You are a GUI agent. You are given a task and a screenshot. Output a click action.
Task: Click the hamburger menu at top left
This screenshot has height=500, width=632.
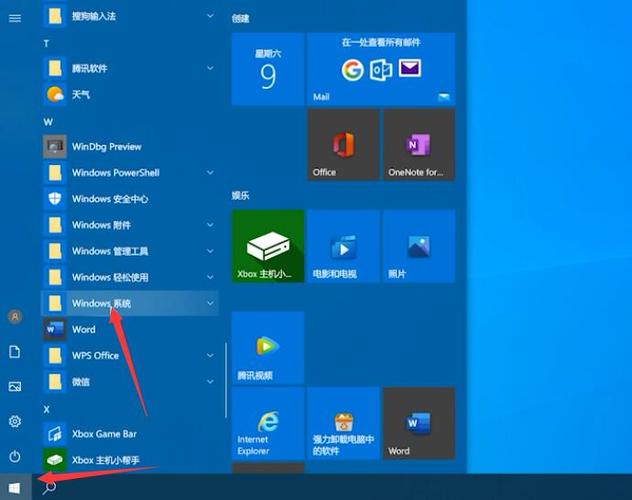click(15, 18)
